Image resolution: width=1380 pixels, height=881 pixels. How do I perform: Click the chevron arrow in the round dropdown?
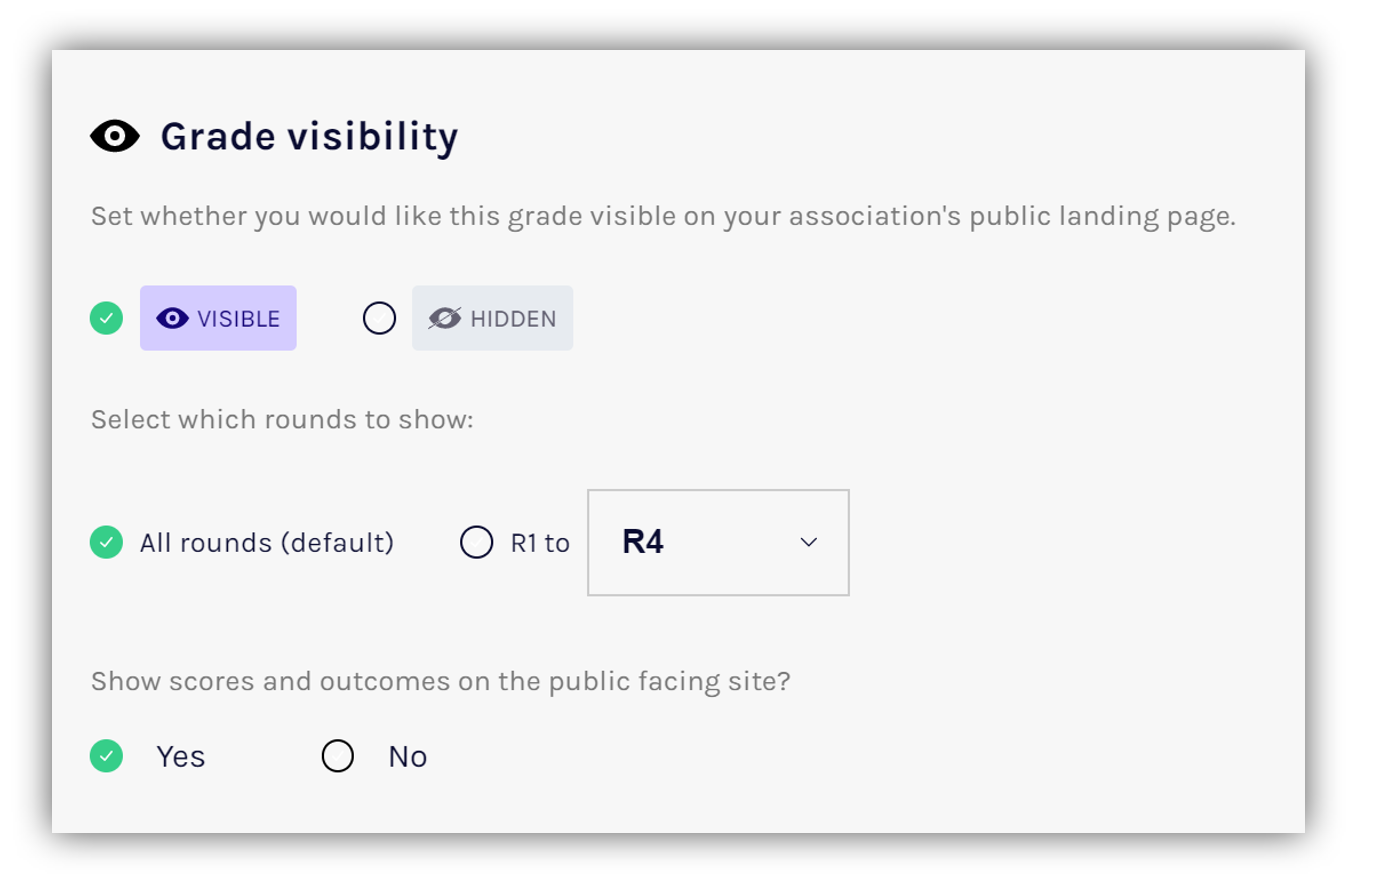pos(809,542)
